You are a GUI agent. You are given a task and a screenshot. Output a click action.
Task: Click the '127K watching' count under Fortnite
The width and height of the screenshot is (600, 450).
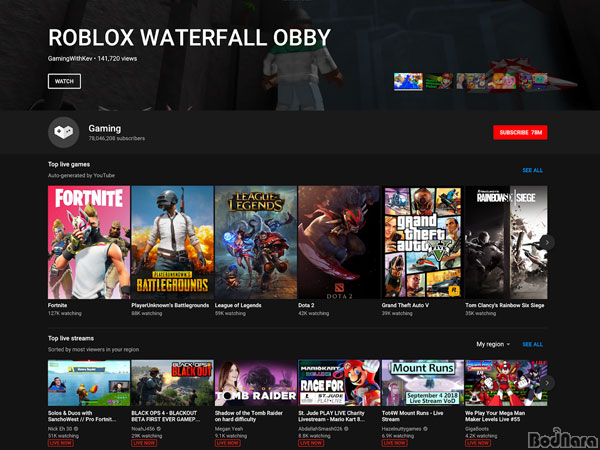point(65,313)
